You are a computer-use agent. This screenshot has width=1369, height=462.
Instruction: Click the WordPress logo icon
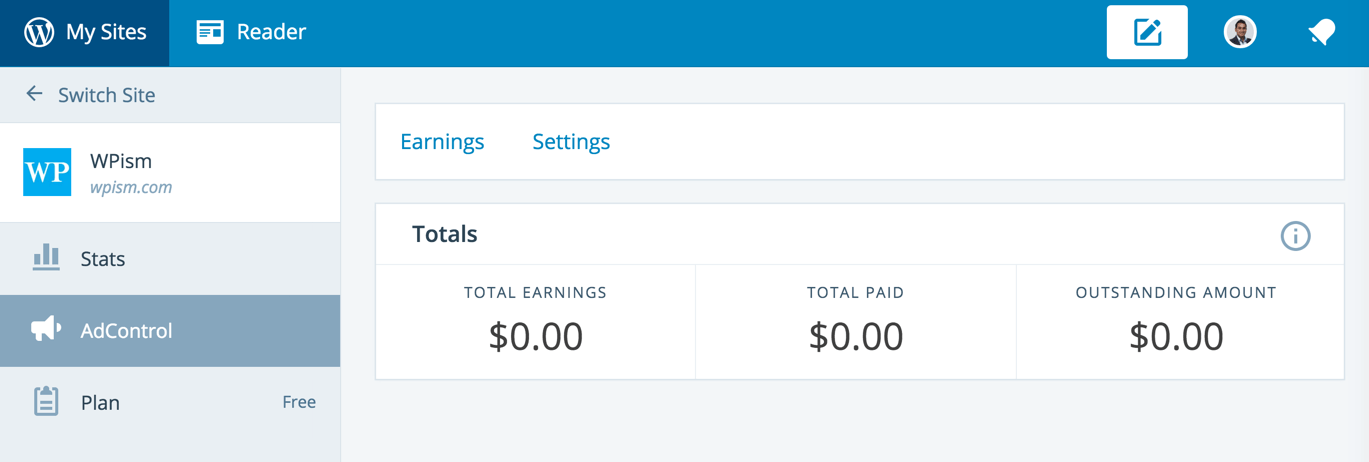(39, 32)
